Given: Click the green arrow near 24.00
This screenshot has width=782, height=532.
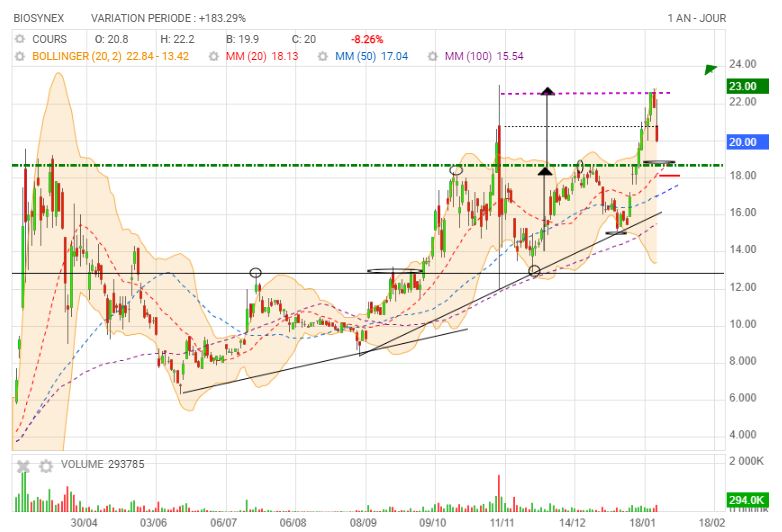Looking at the screenshot, I should coord(711,69).
